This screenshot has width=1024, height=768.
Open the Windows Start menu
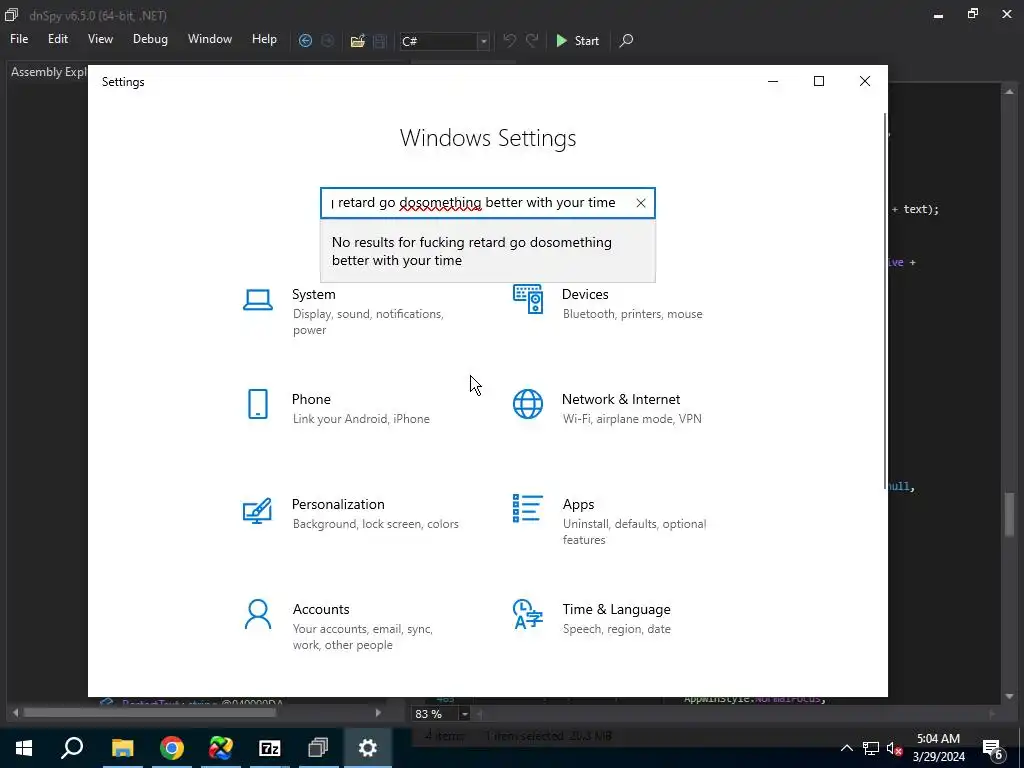pos(24,748)
